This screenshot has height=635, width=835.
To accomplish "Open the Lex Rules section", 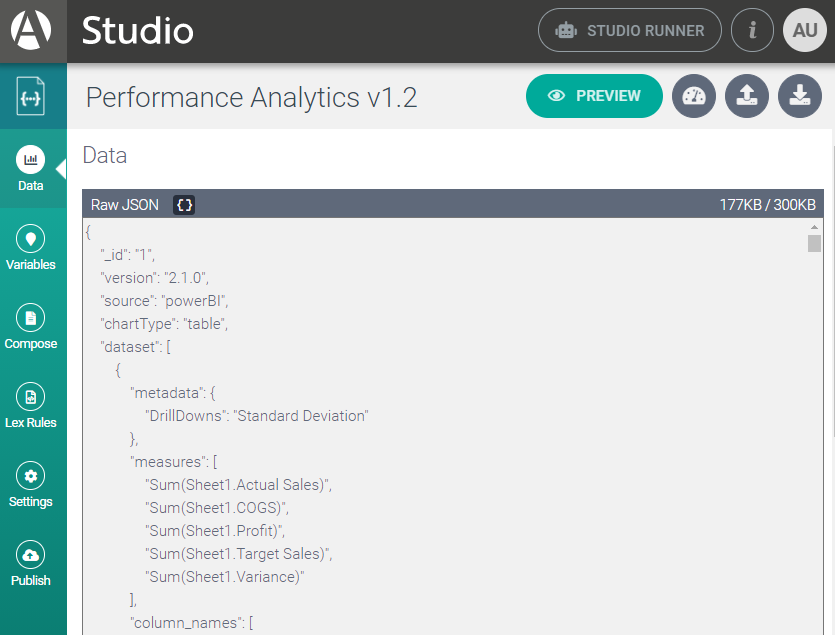I will point(31,406).
